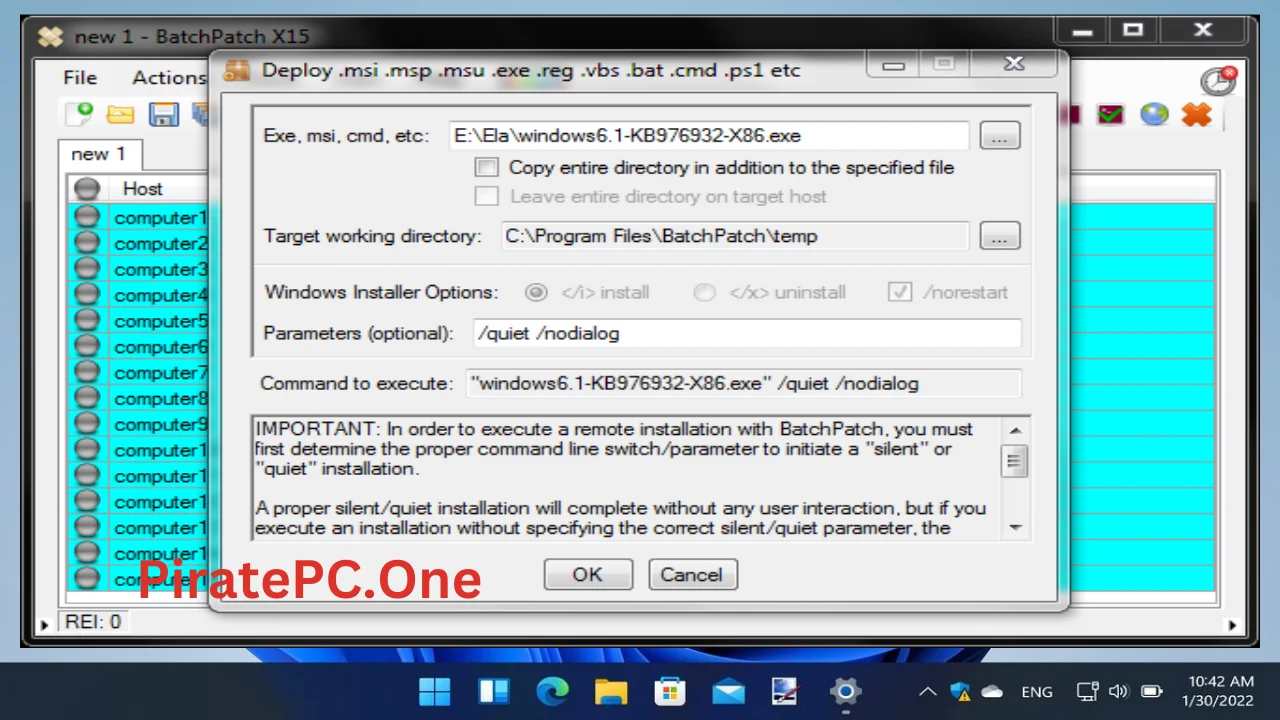This screenshot has height=720, width=1280.
Task: Click the OneDrive cloud tray icon
Action: coord(993,691)
